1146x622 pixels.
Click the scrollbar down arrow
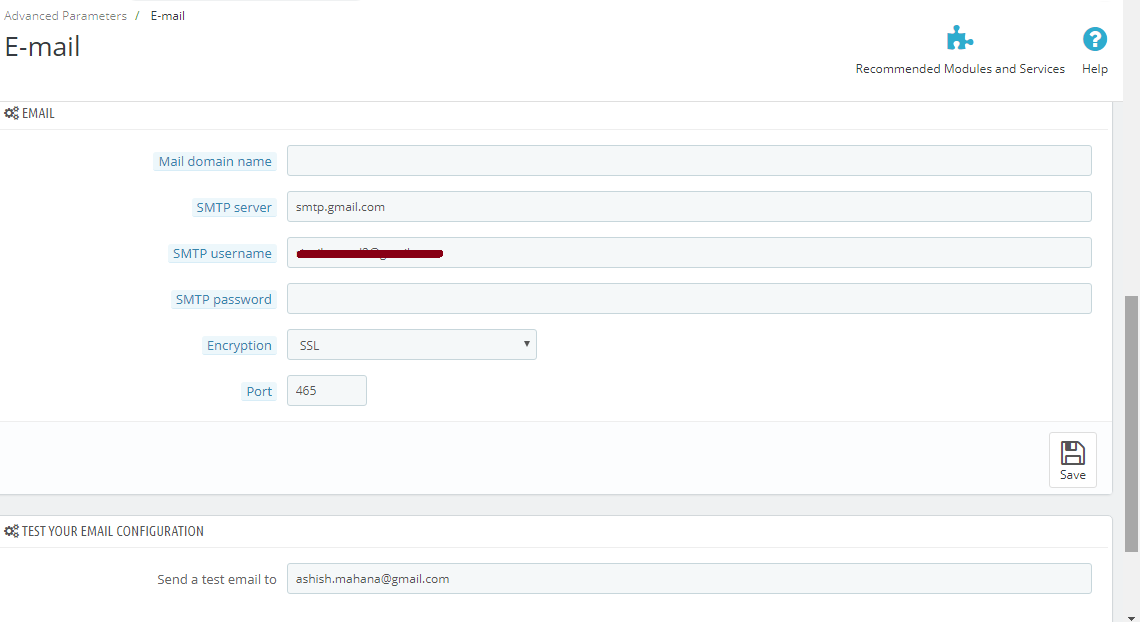pos(1131,617)
